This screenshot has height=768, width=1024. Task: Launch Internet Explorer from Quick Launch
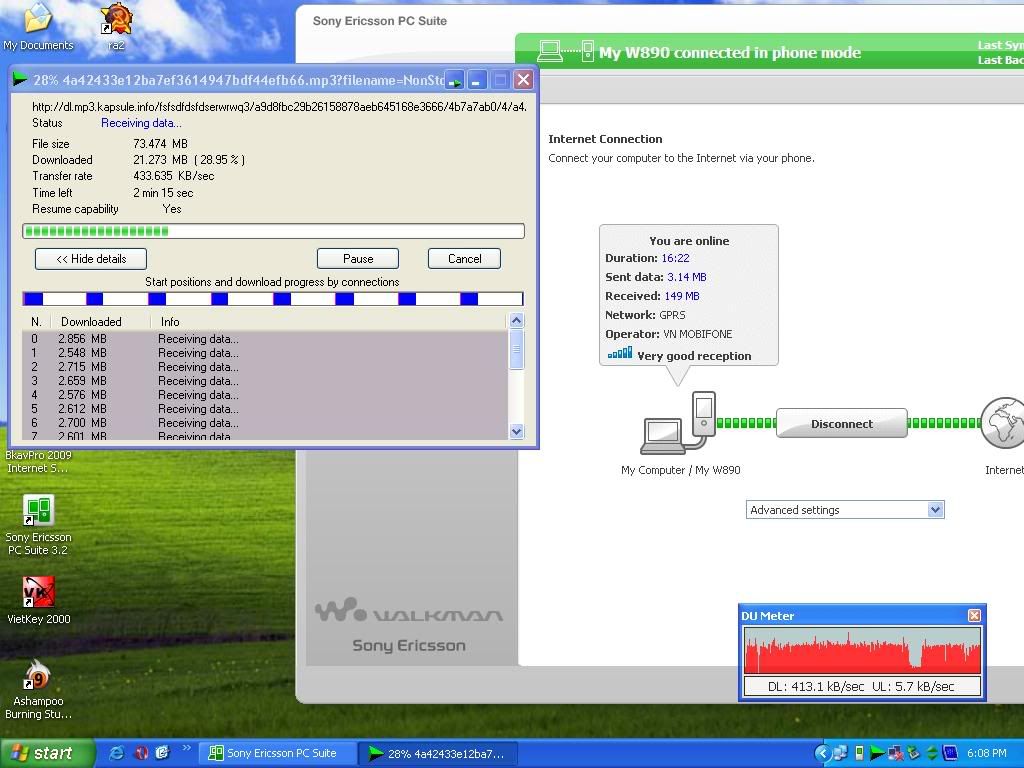click(116, 753)
